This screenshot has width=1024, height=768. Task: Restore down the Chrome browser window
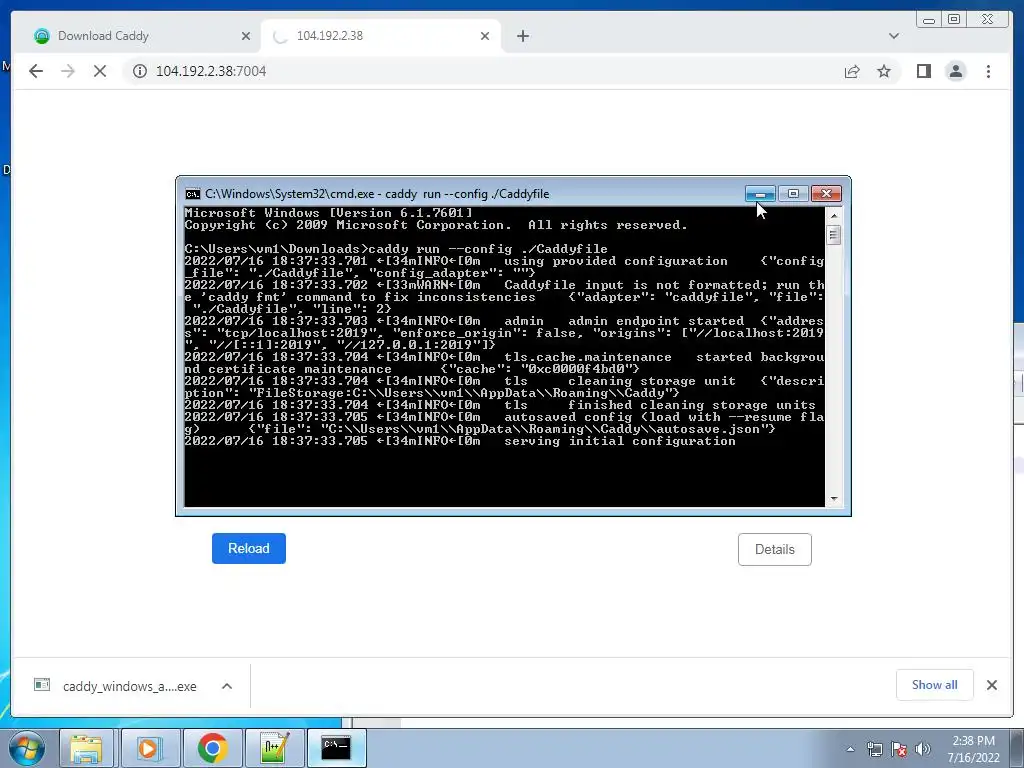(954, 20)
